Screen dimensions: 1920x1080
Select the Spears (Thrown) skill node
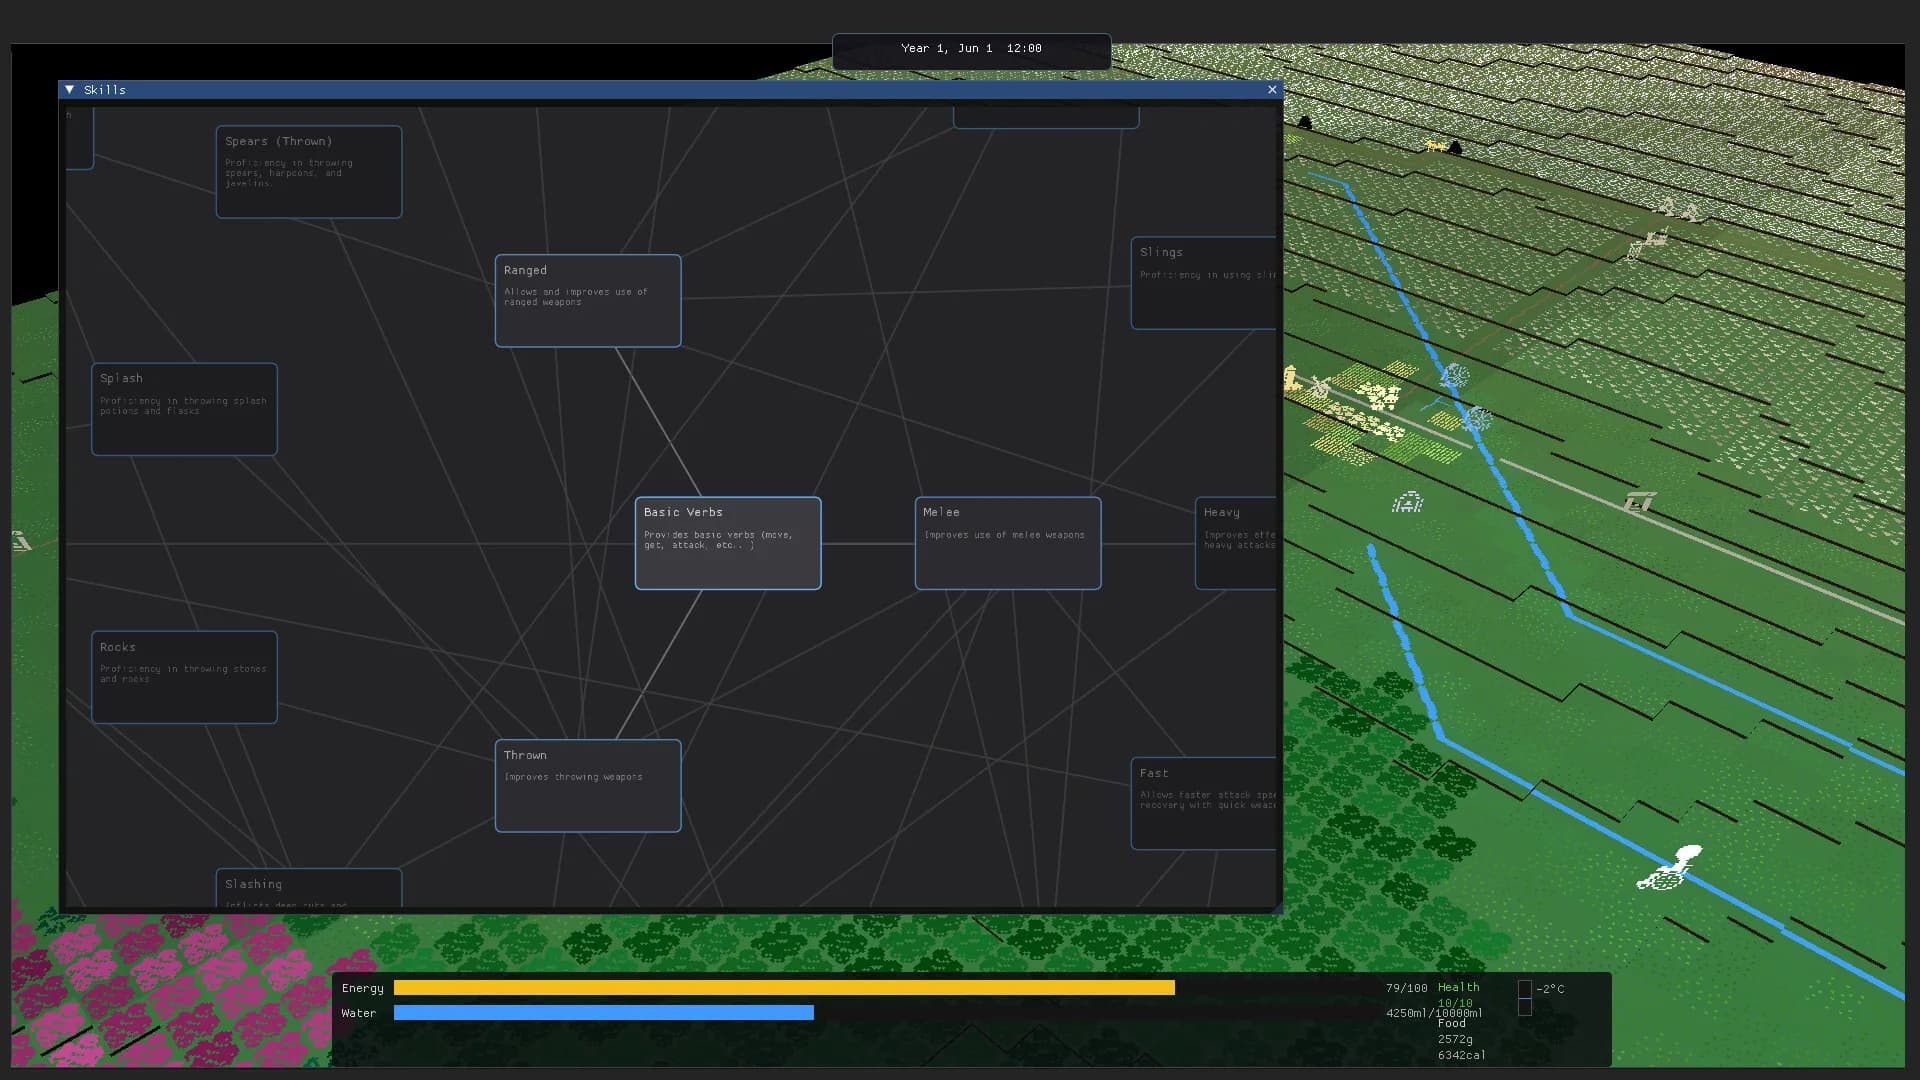point(309,172)
